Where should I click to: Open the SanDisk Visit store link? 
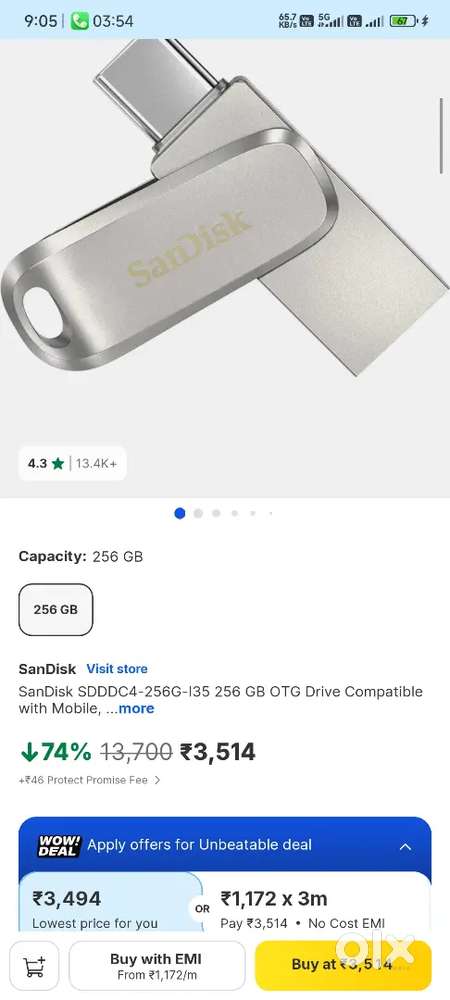click(117, 669)
